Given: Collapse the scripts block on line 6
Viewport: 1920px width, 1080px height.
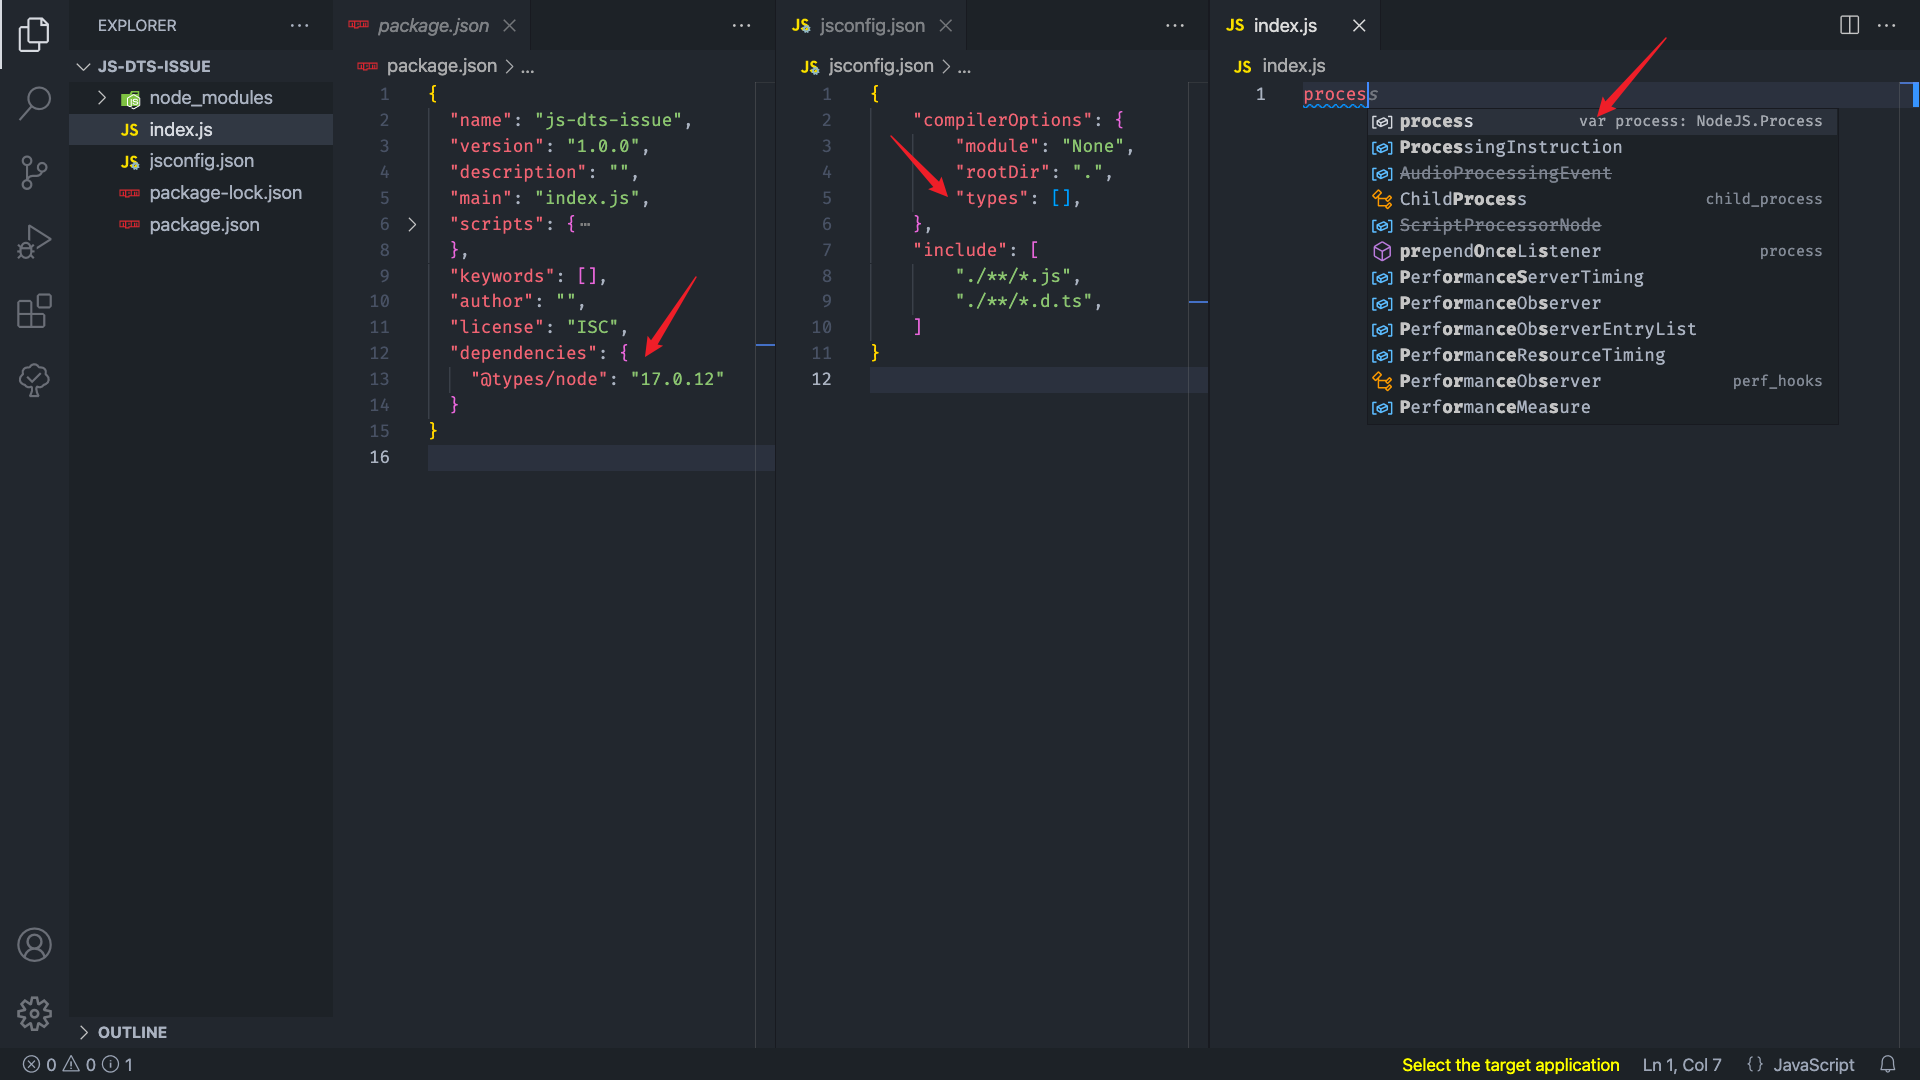Looking at the screenshot, I should click(x=412, y=224).
